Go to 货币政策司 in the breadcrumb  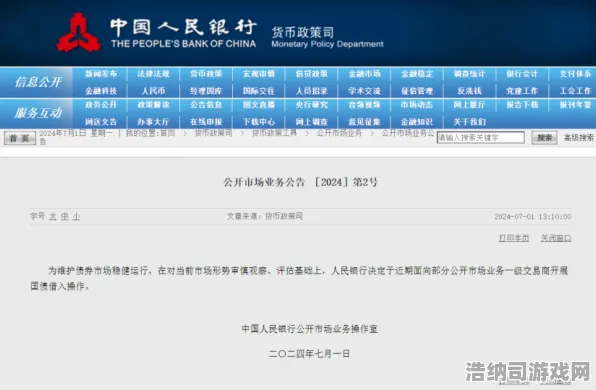213,133
